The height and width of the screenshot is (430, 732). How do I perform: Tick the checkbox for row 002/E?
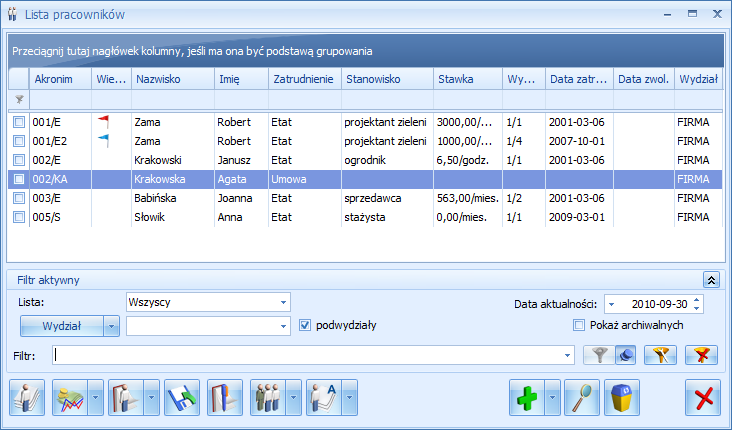[x=19, y=160]
